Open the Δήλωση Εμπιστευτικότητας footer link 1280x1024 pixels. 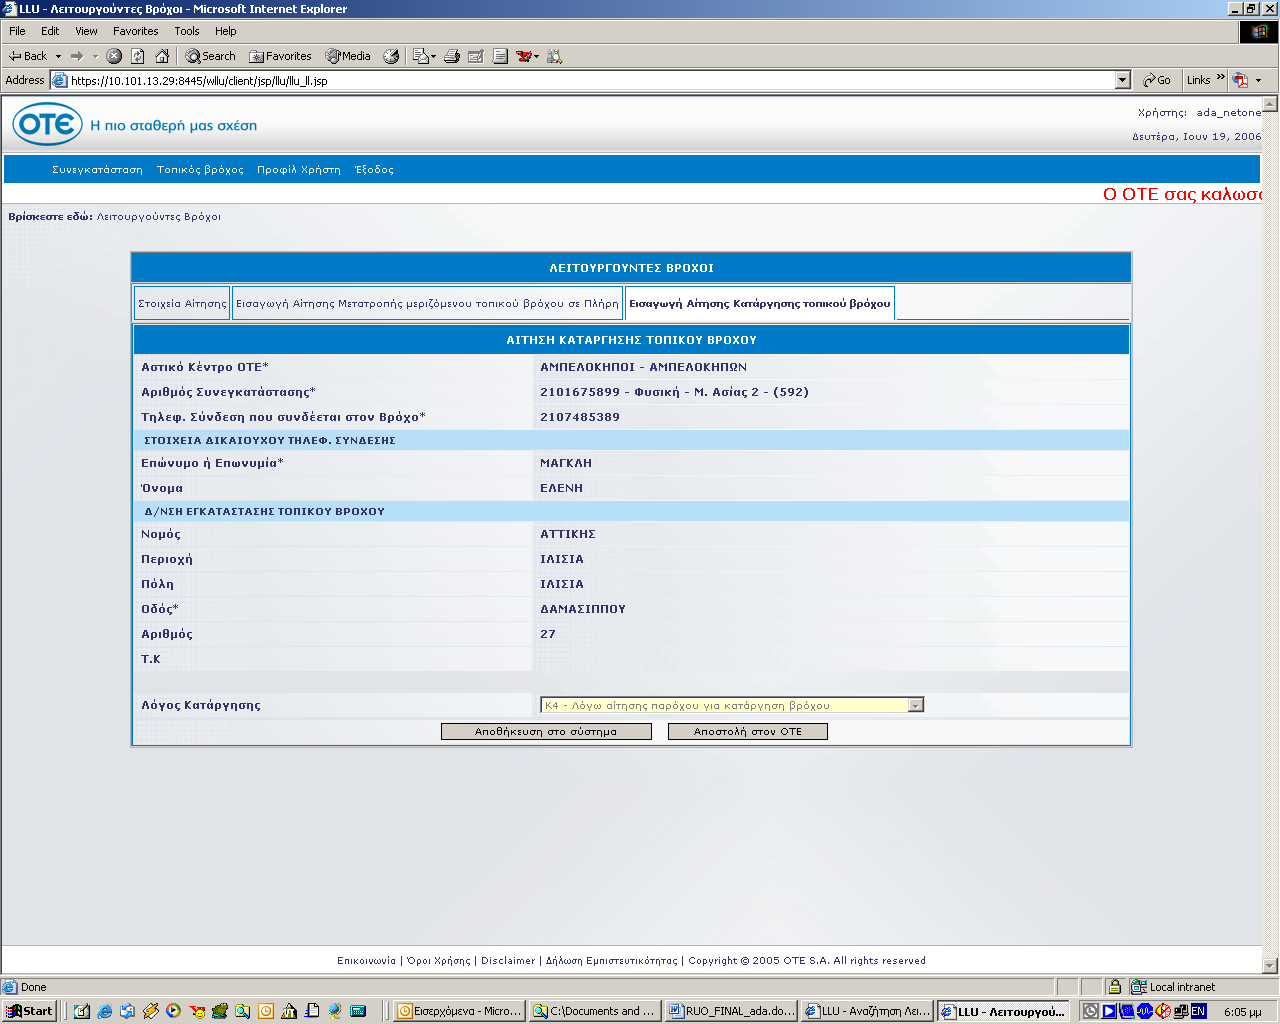(x=611, y=961)
